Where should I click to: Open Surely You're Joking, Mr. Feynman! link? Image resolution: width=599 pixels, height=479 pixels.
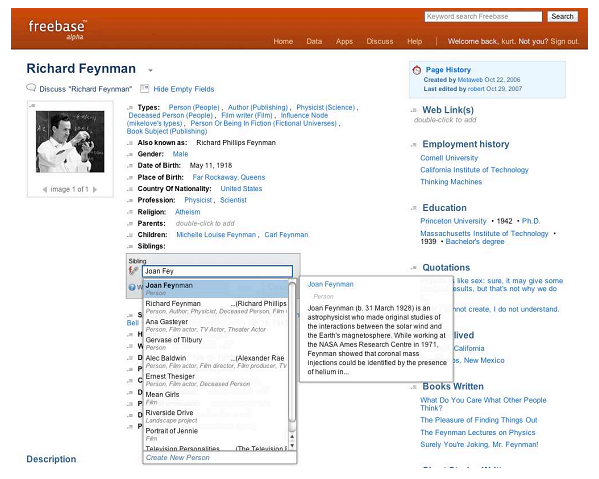coord(479,444)
